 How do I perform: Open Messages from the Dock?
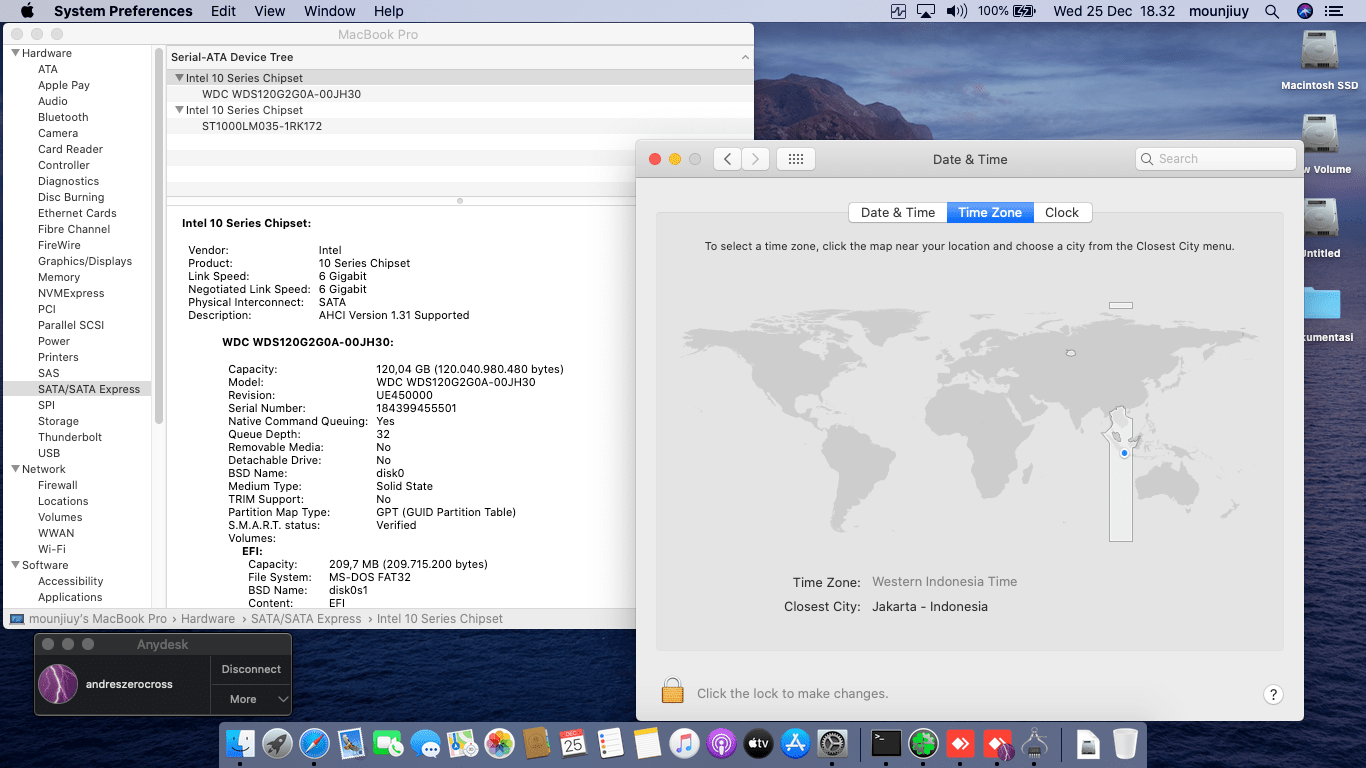(425, 743)
